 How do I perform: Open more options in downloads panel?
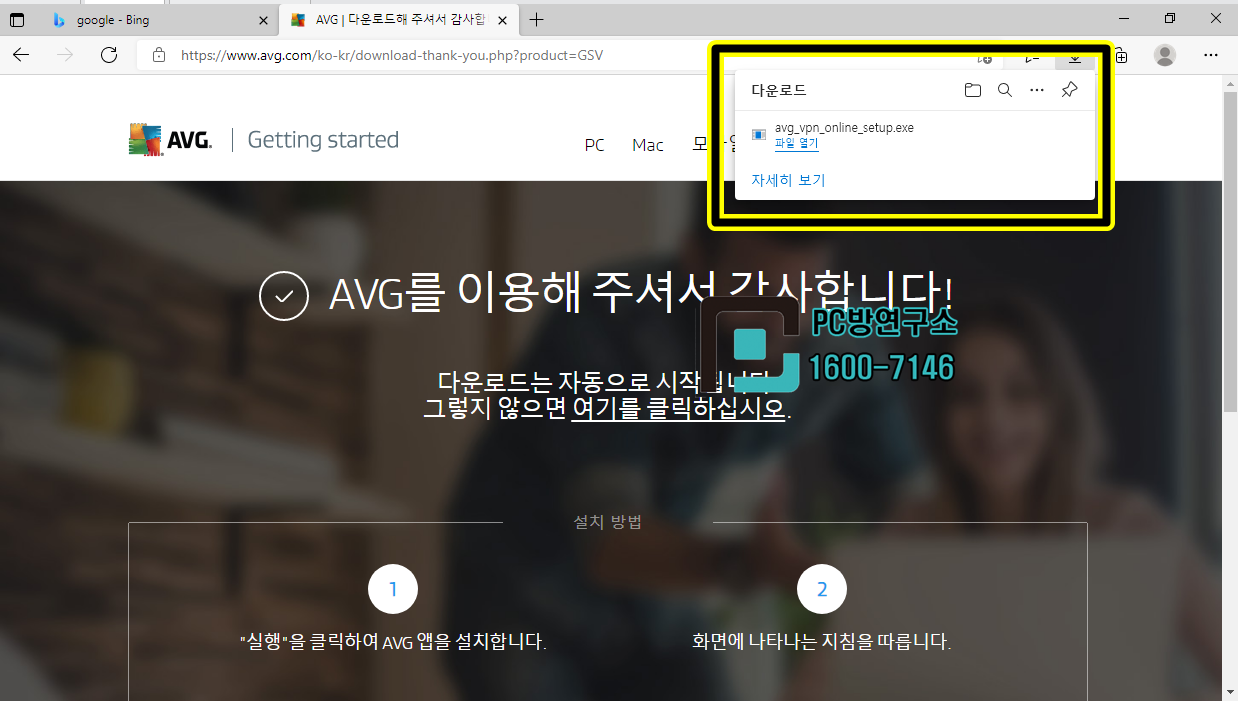click(x=1037, y=90)
